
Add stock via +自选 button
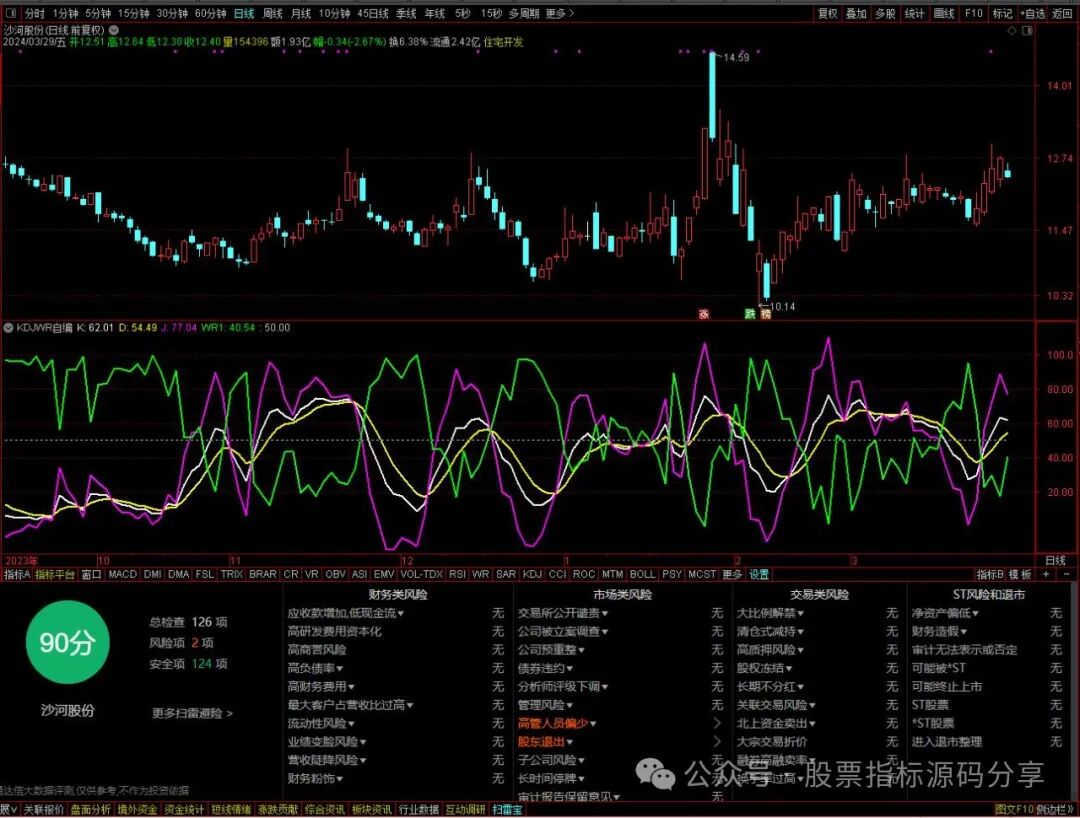click(x=1032, y=13)
